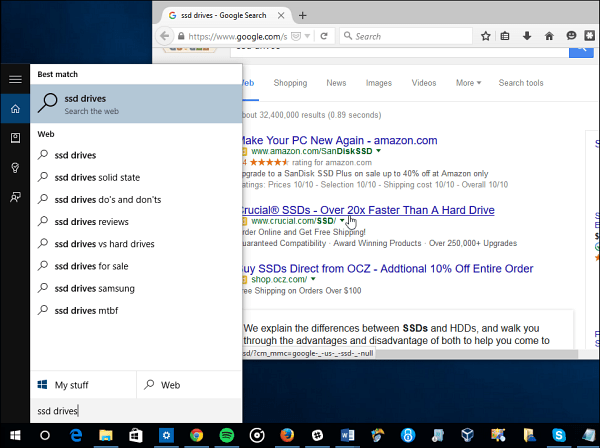600x448 pixels.
Task: Click 'My stuff' search filter
Action: coord(83,384)
